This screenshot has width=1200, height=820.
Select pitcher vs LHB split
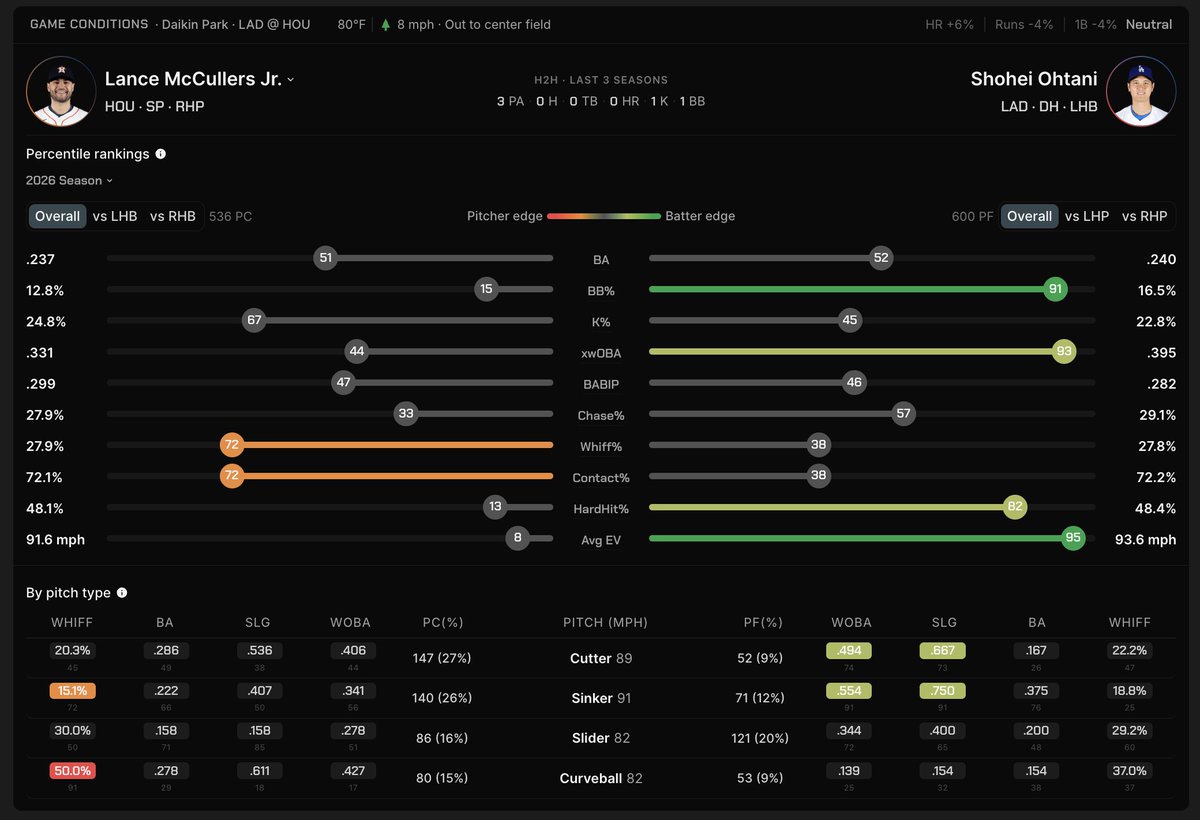tap(115, 216)
